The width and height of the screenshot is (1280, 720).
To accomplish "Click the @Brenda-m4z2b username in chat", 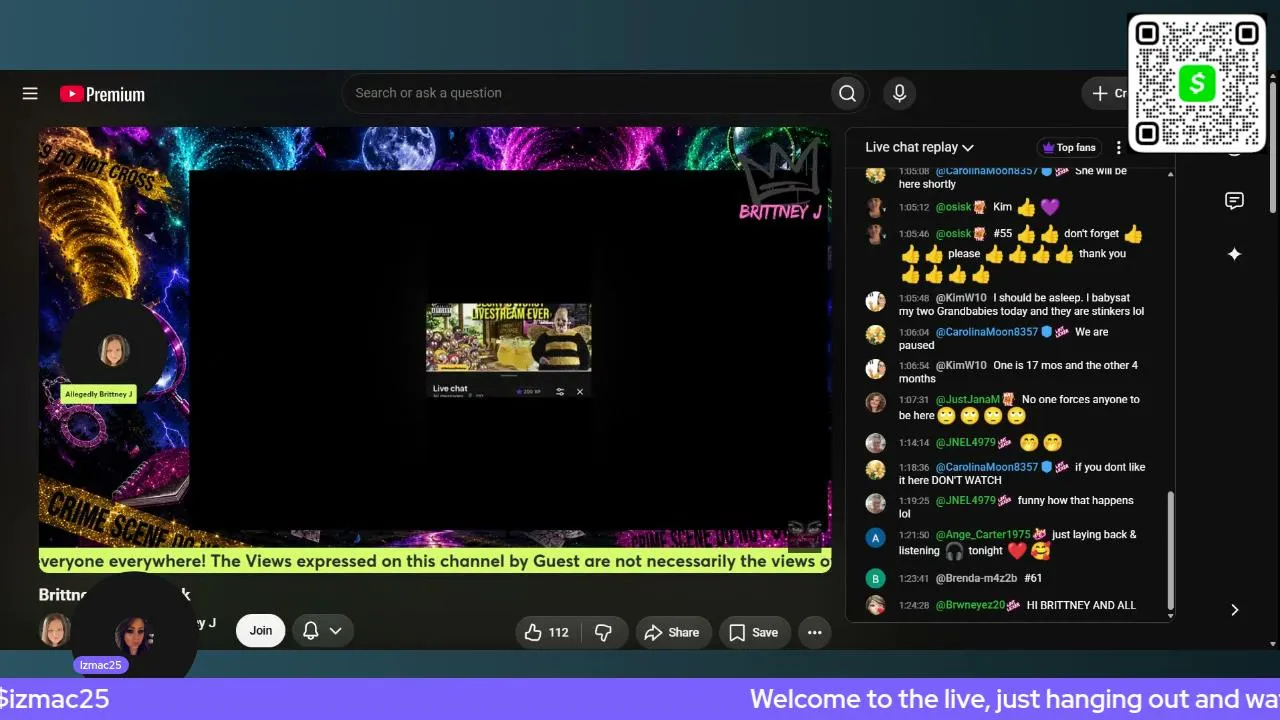I will click(976, 578).
